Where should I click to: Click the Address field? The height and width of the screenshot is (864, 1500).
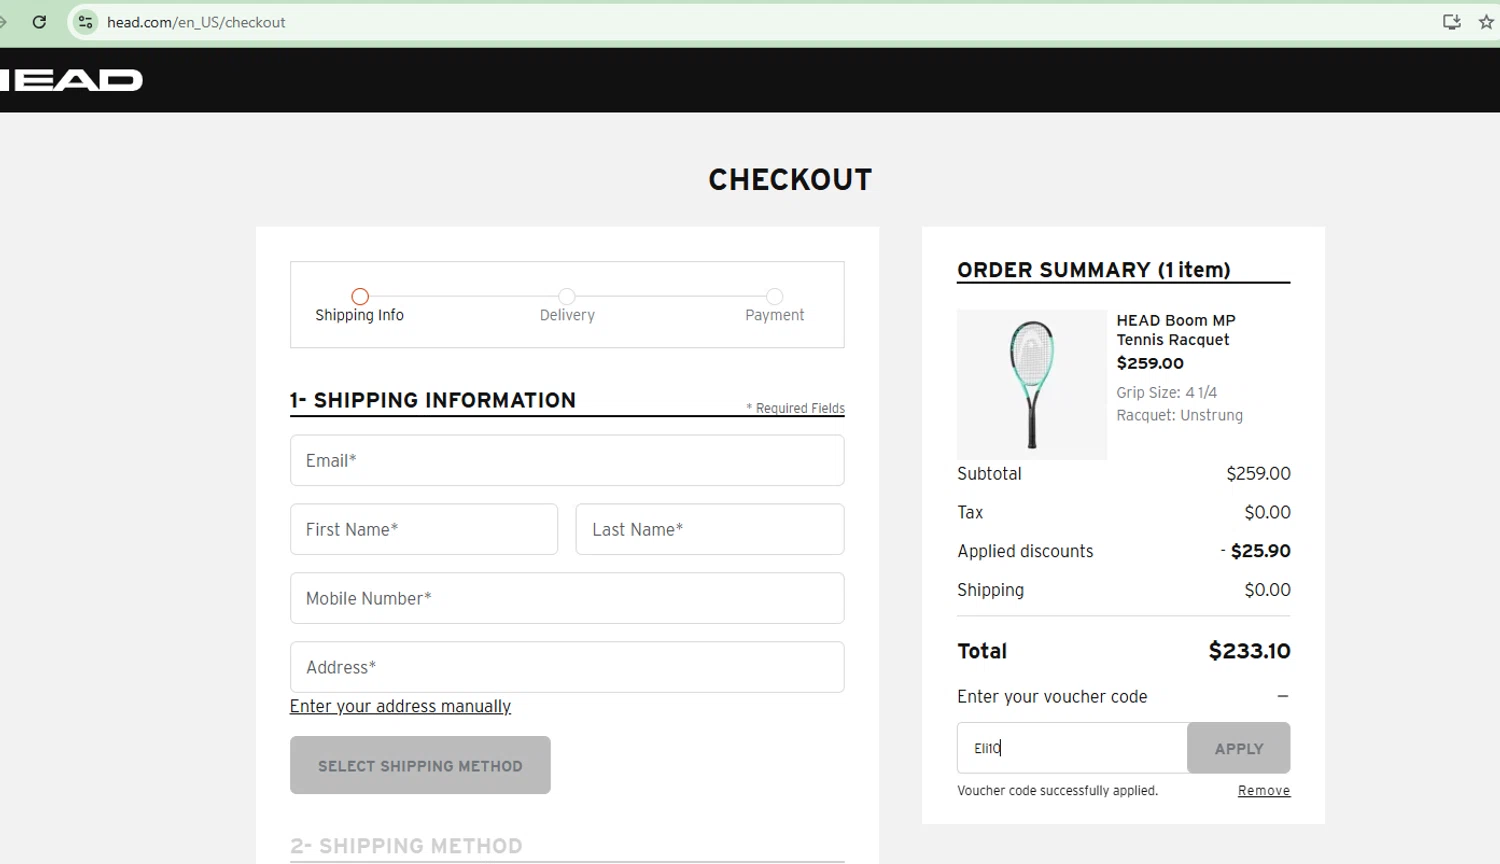point(567,667)
